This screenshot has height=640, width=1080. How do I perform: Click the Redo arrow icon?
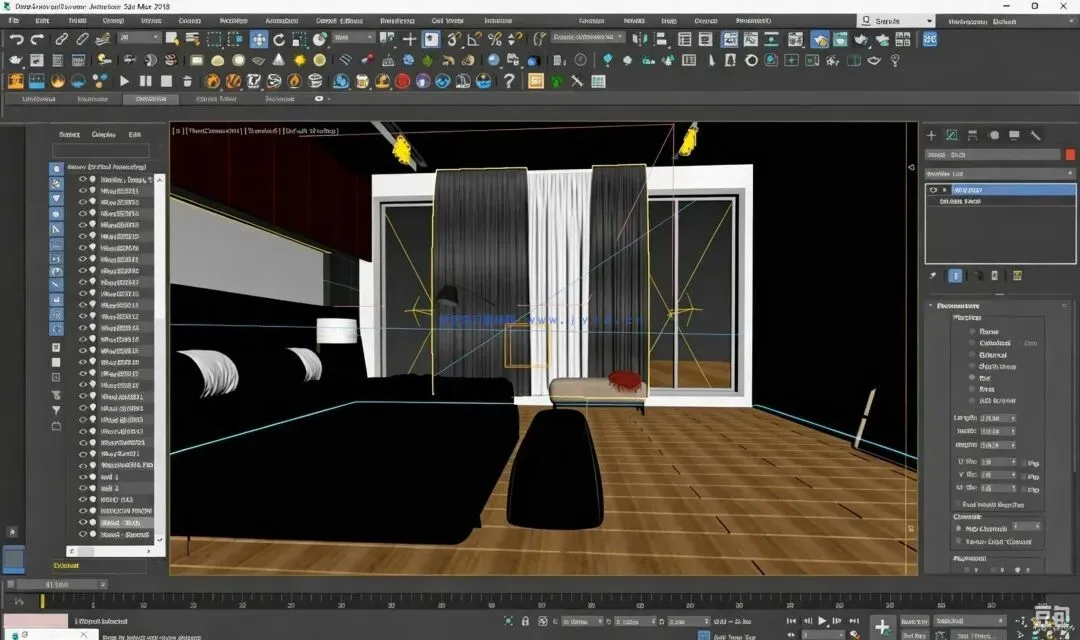tap(37, 39)
